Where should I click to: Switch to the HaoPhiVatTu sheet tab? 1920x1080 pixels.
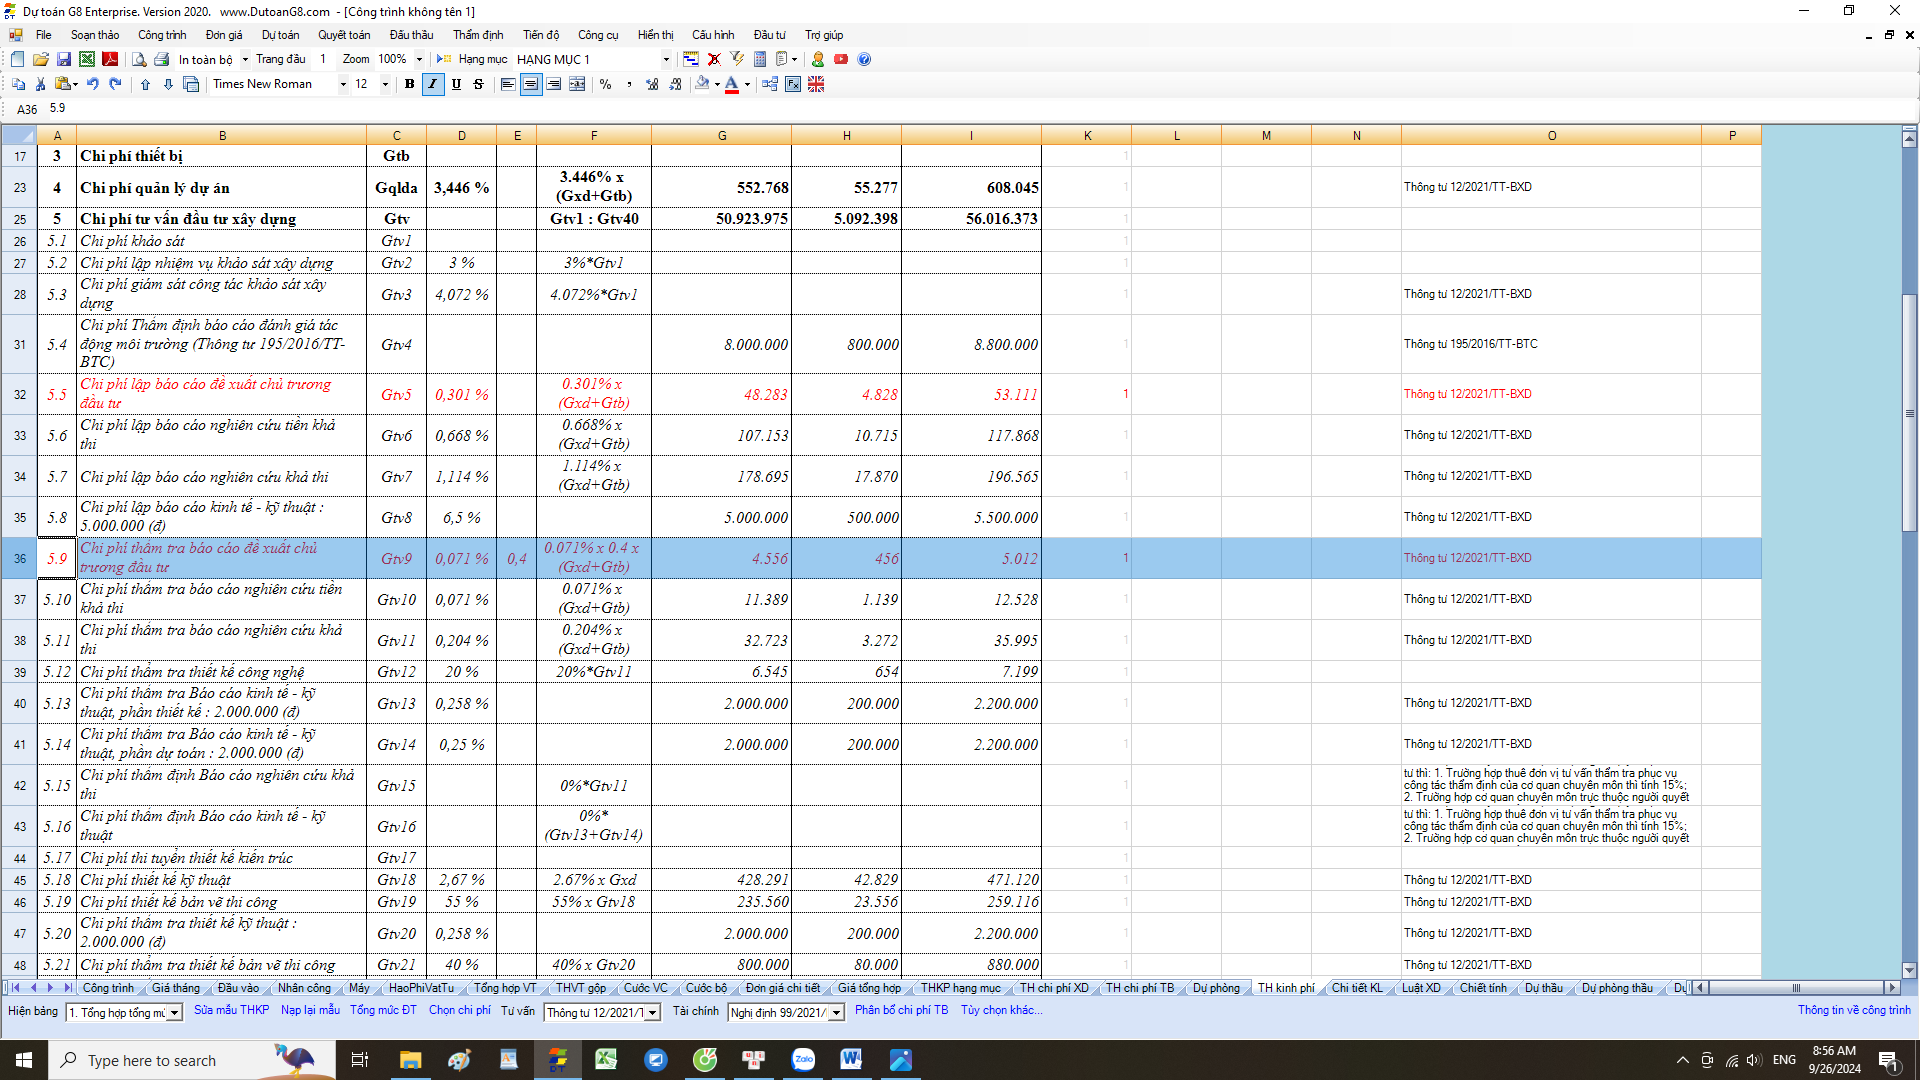tap(421, 988)
